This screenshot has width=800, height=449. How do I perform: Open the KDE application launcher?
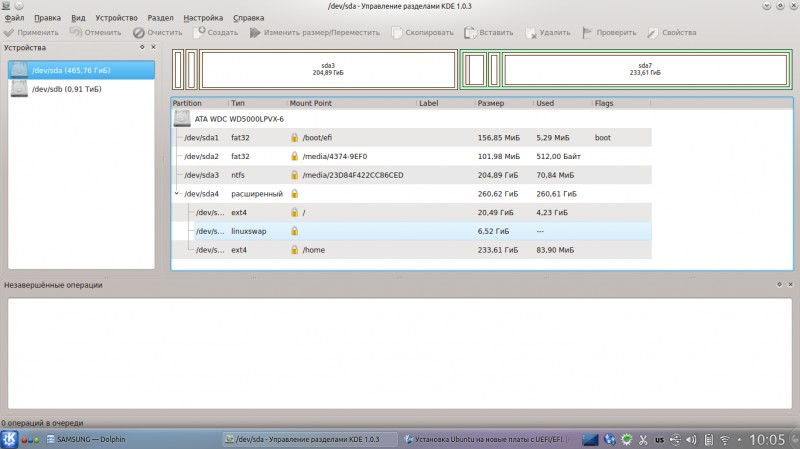click(9, 439)
